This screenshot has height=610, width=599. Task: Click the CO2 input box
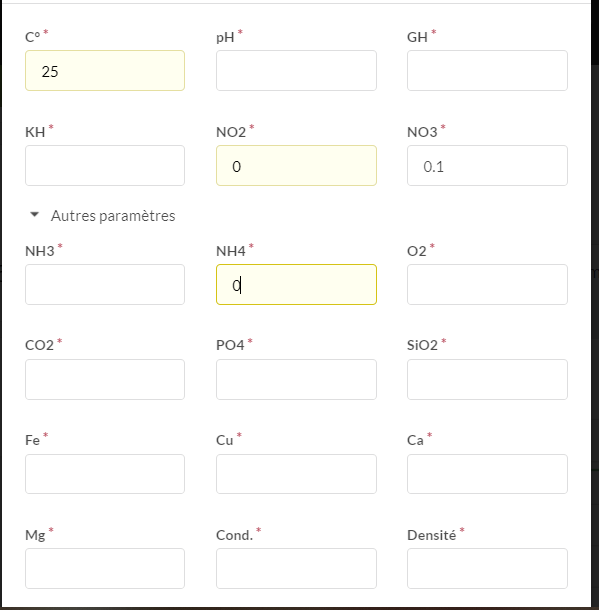click(x=105, y=379)
